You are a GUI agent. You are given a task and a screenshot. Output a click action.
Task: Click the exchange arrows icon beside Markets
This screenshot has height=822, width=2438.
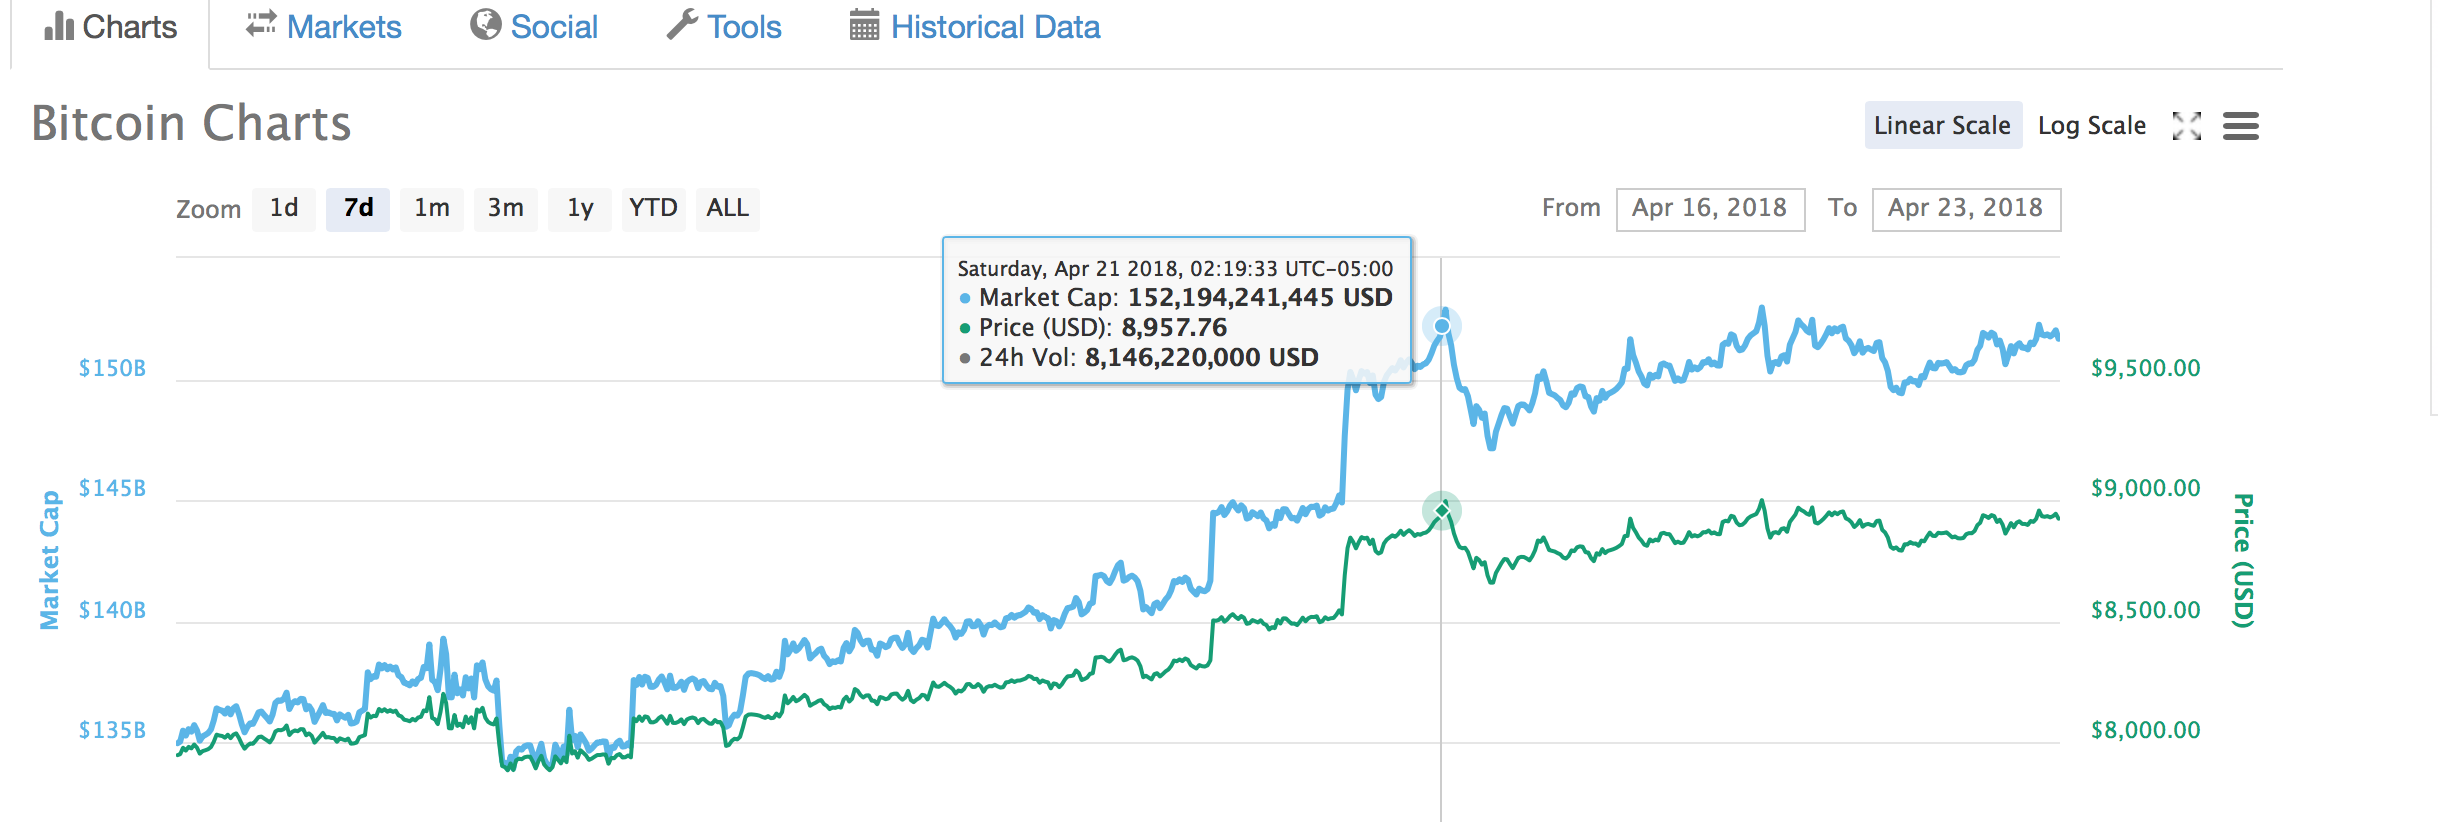click(261, 24)
